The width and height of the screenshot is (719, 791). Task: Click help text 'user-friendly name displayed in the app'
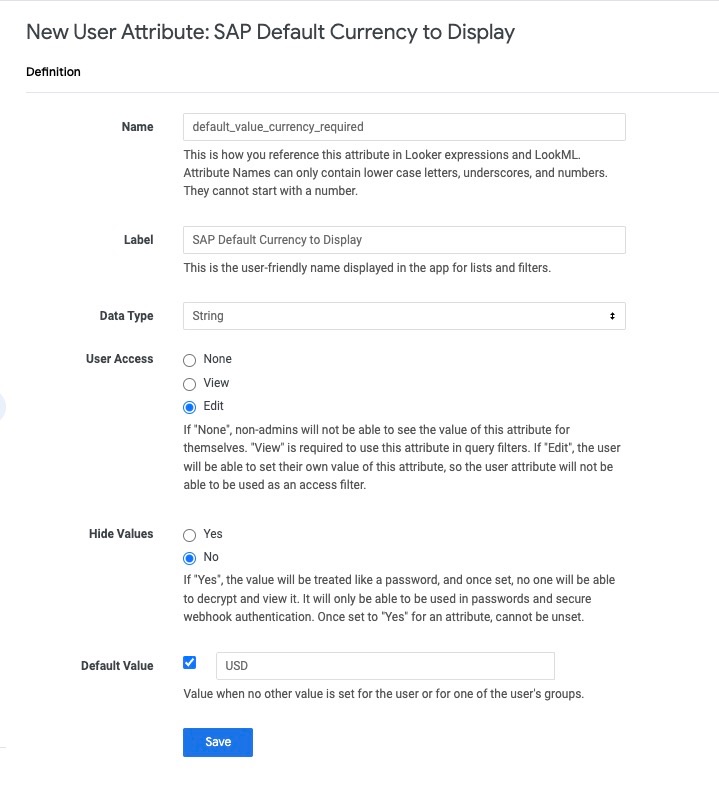[x=367, y=268]
